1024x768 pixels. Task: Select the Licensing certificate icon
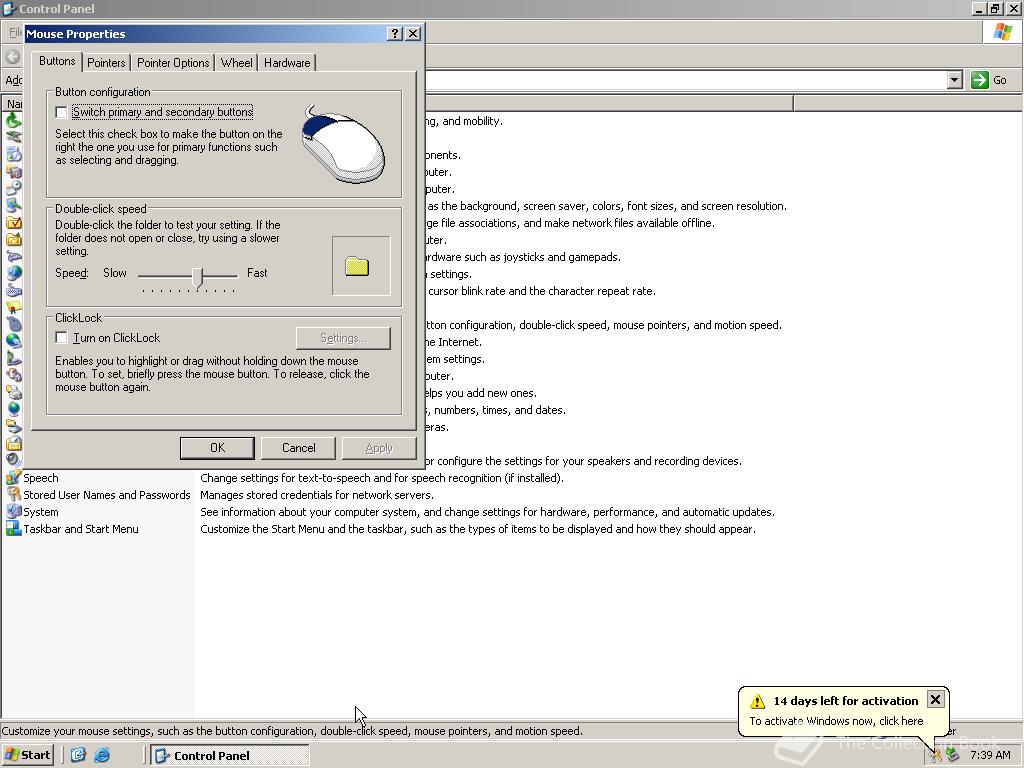[14, 308]
